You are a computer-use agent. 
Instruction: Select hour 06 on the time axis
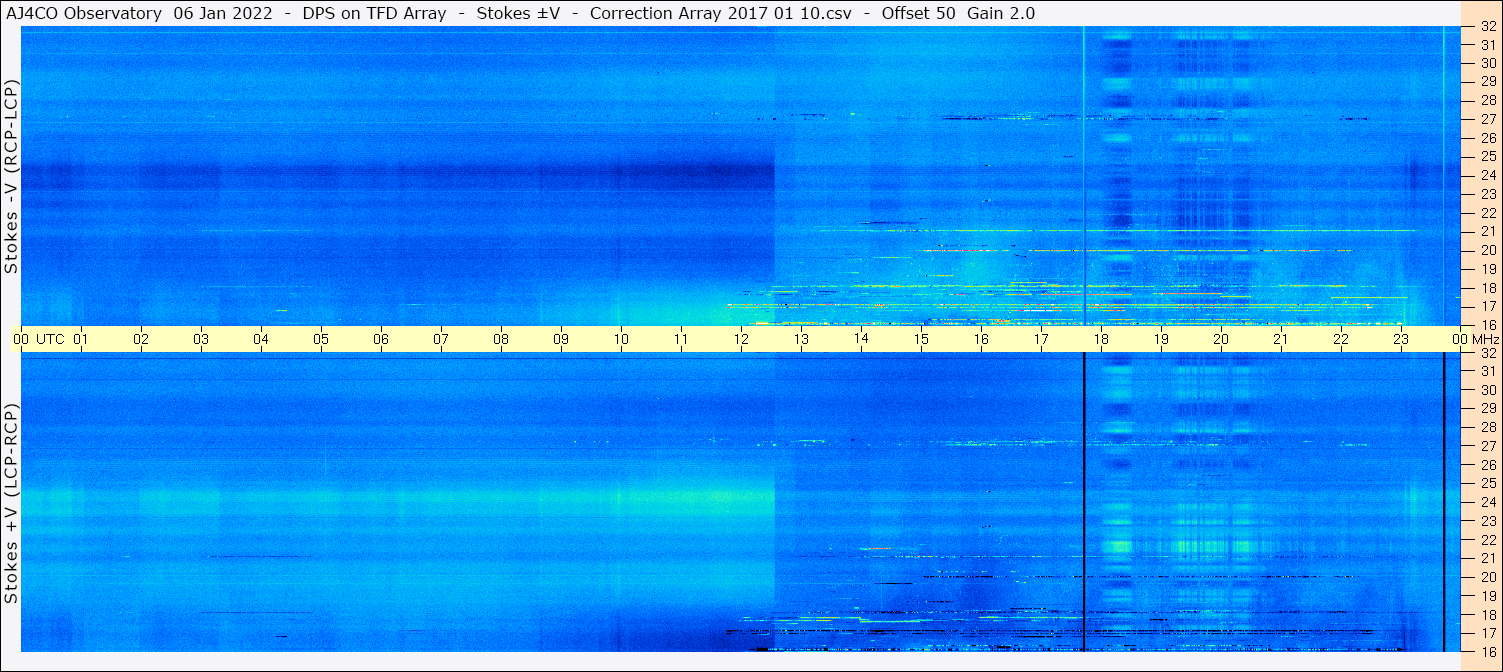pos(381,339)
